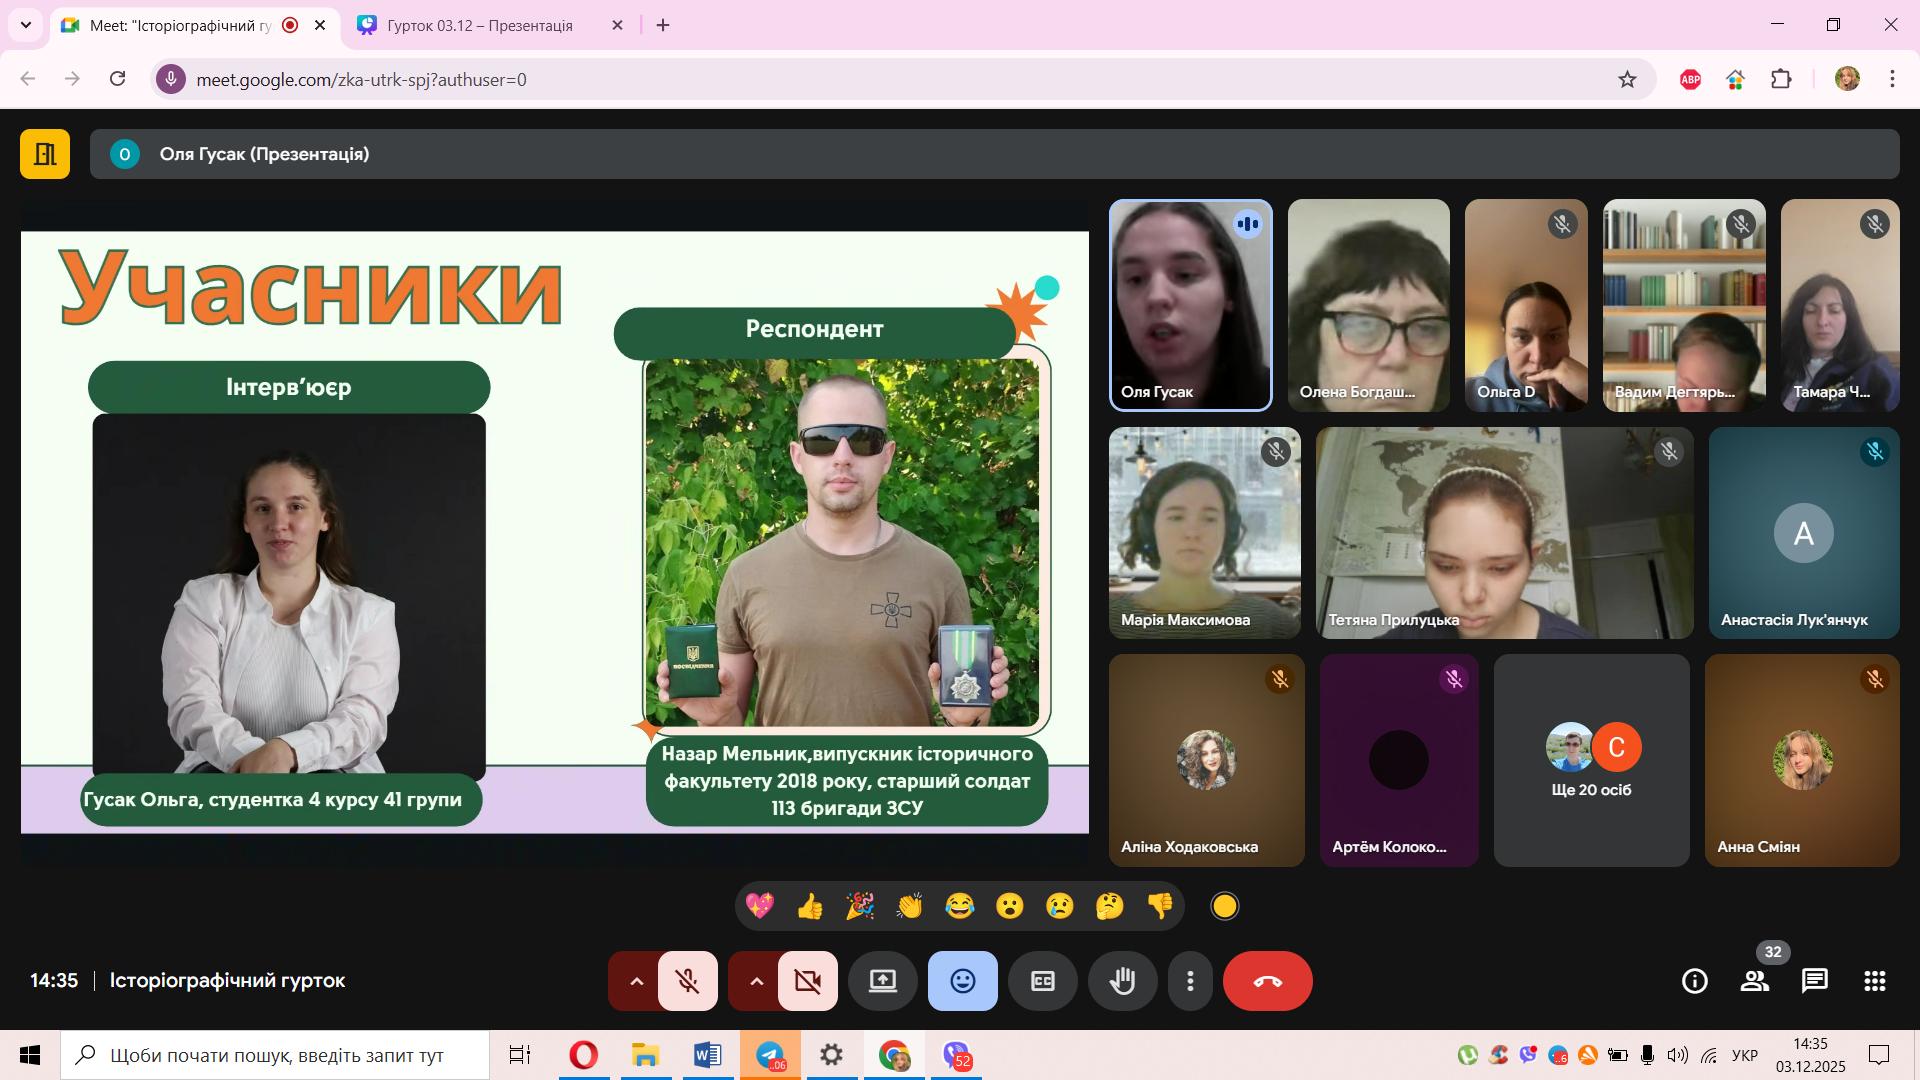1920x1080 pixels.
Task: Click the Ще 20 осіб participants tile
Action: [x=1591, y=760]
